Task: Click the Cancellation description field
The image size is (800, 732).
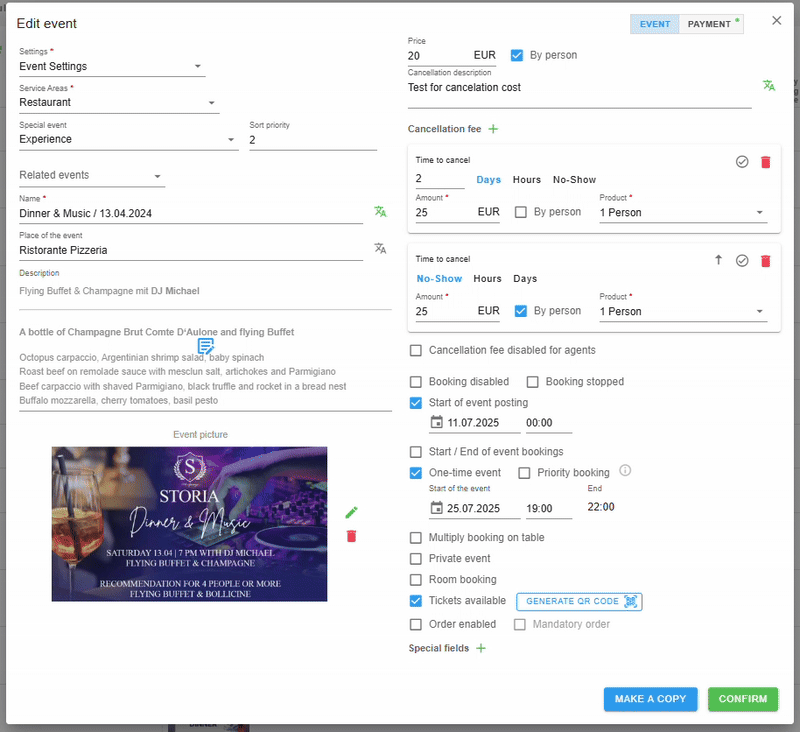Action: click(x=580, y=92)
